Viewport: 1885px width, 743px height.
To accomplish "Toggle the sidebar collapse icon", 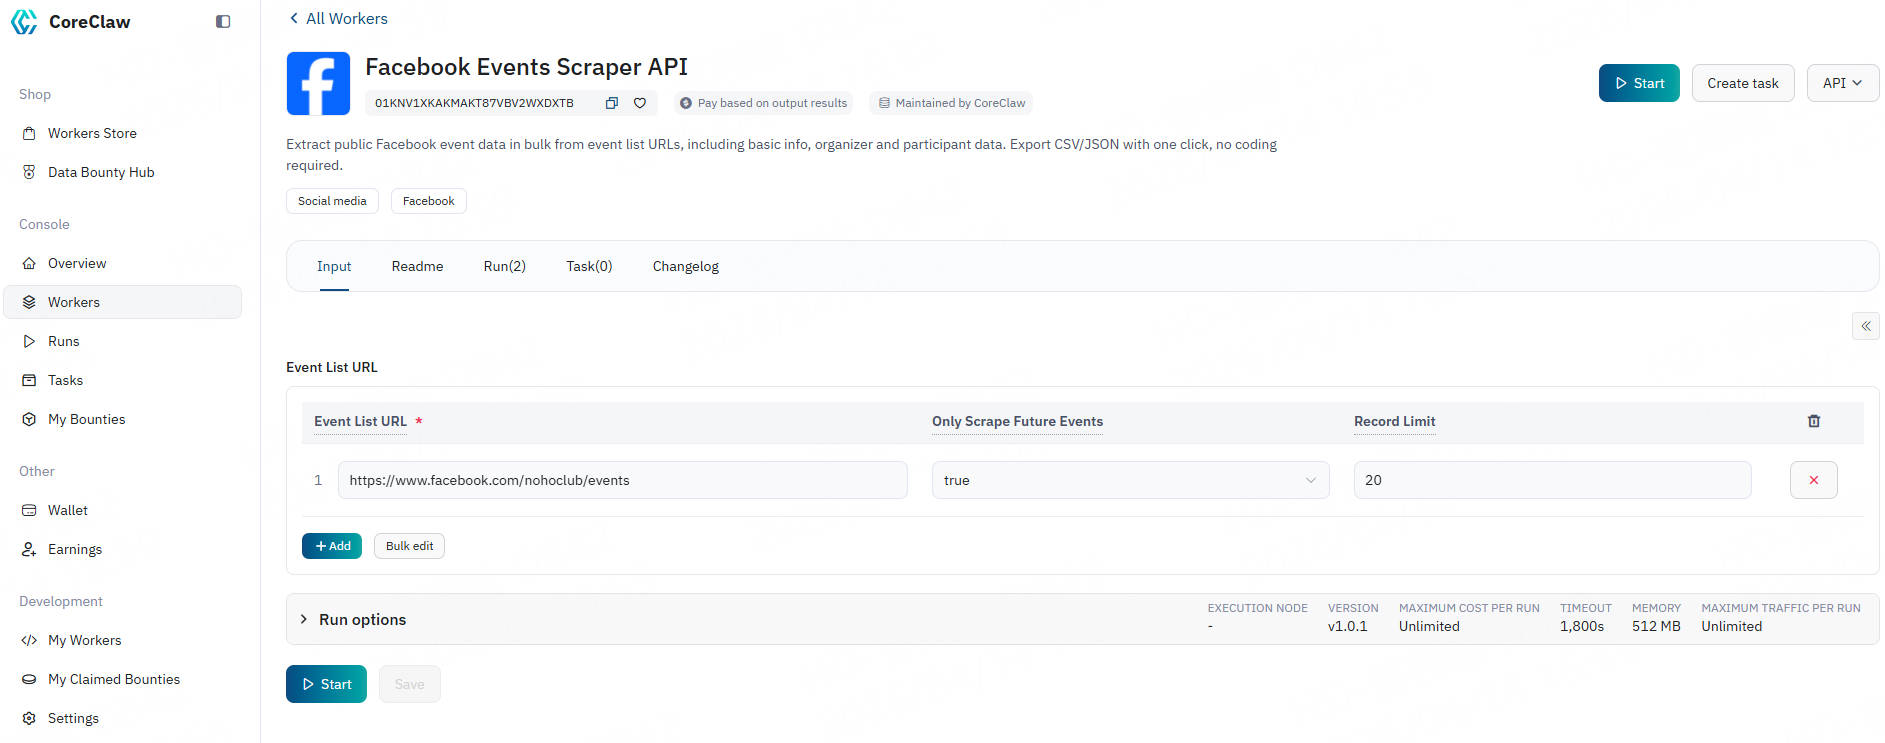I will tap(223, 22).
